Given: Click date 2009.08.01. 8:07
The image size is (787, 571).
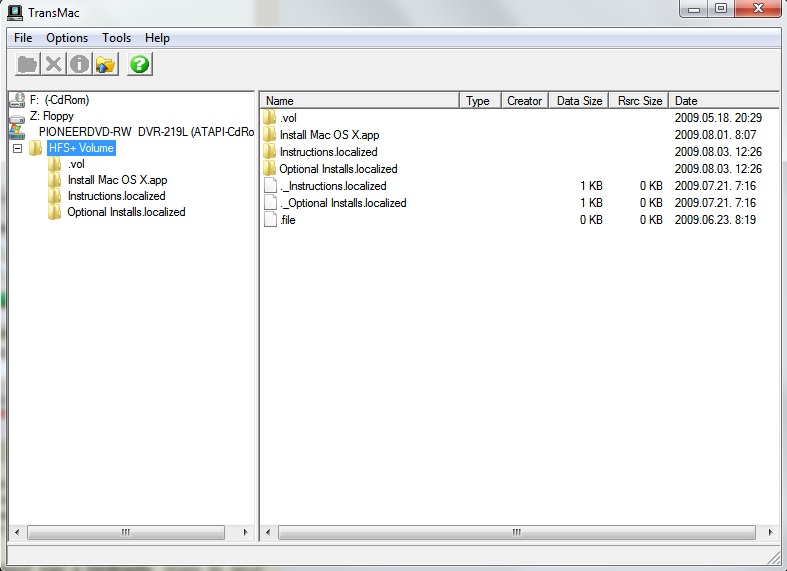Looking at the screenshot, I should tap(715, 135).
